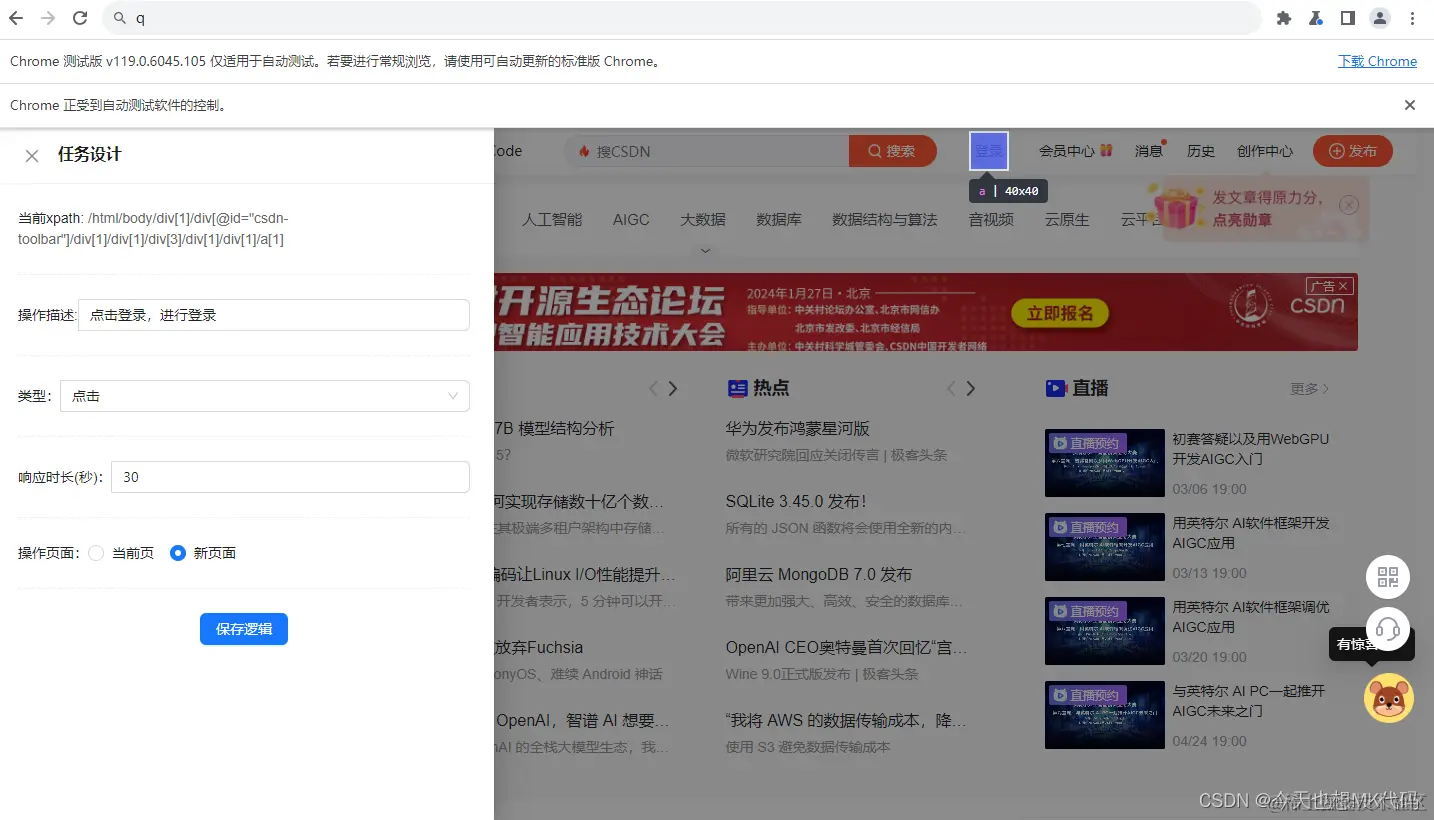Click 更多 link in 直播 section
1434x820 pixels.
(1310, 388)
